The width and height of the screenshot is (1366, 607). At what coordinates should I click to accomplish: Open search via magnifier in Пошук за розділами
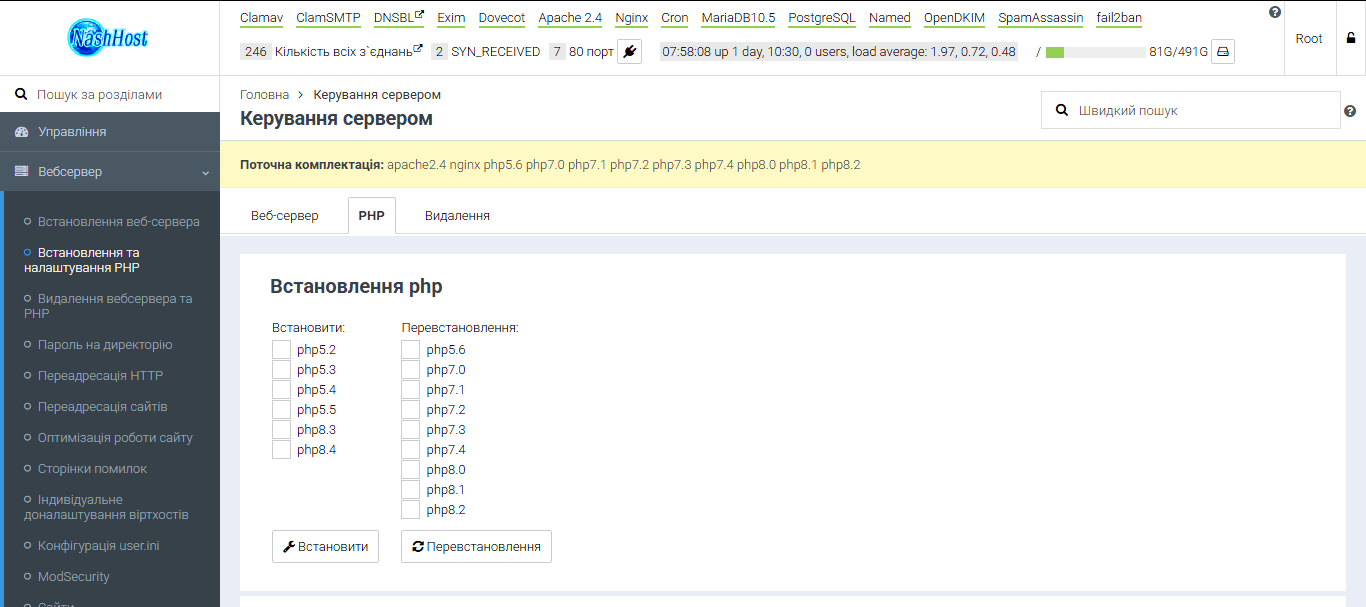(x=21, y=93)
